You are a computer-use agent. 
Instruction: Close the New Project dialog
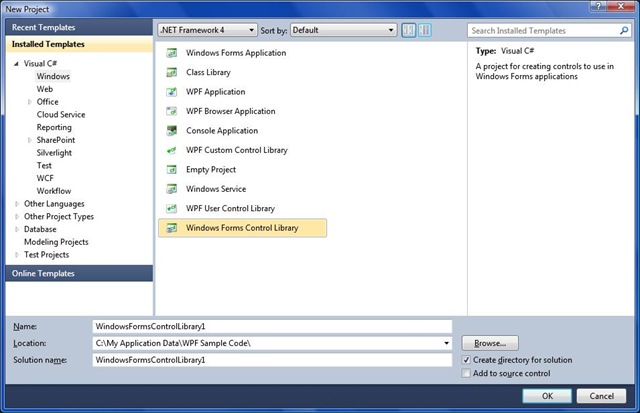[621, 6]
